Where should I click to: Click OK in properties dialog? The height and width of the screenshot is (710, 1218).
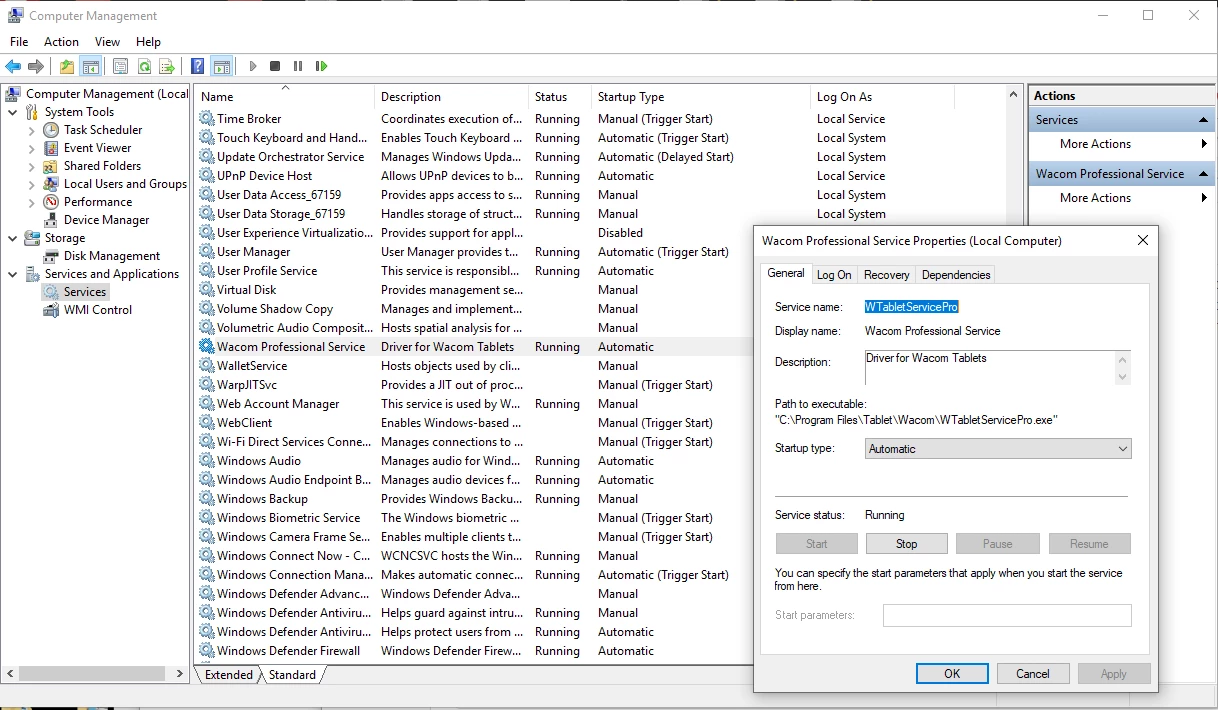coord(952,674)
